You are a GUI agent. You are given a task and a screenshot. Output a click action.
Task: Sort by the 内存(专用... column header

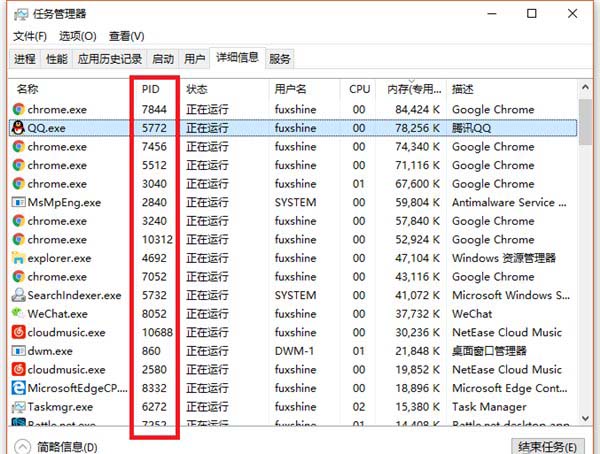[414, 89]
